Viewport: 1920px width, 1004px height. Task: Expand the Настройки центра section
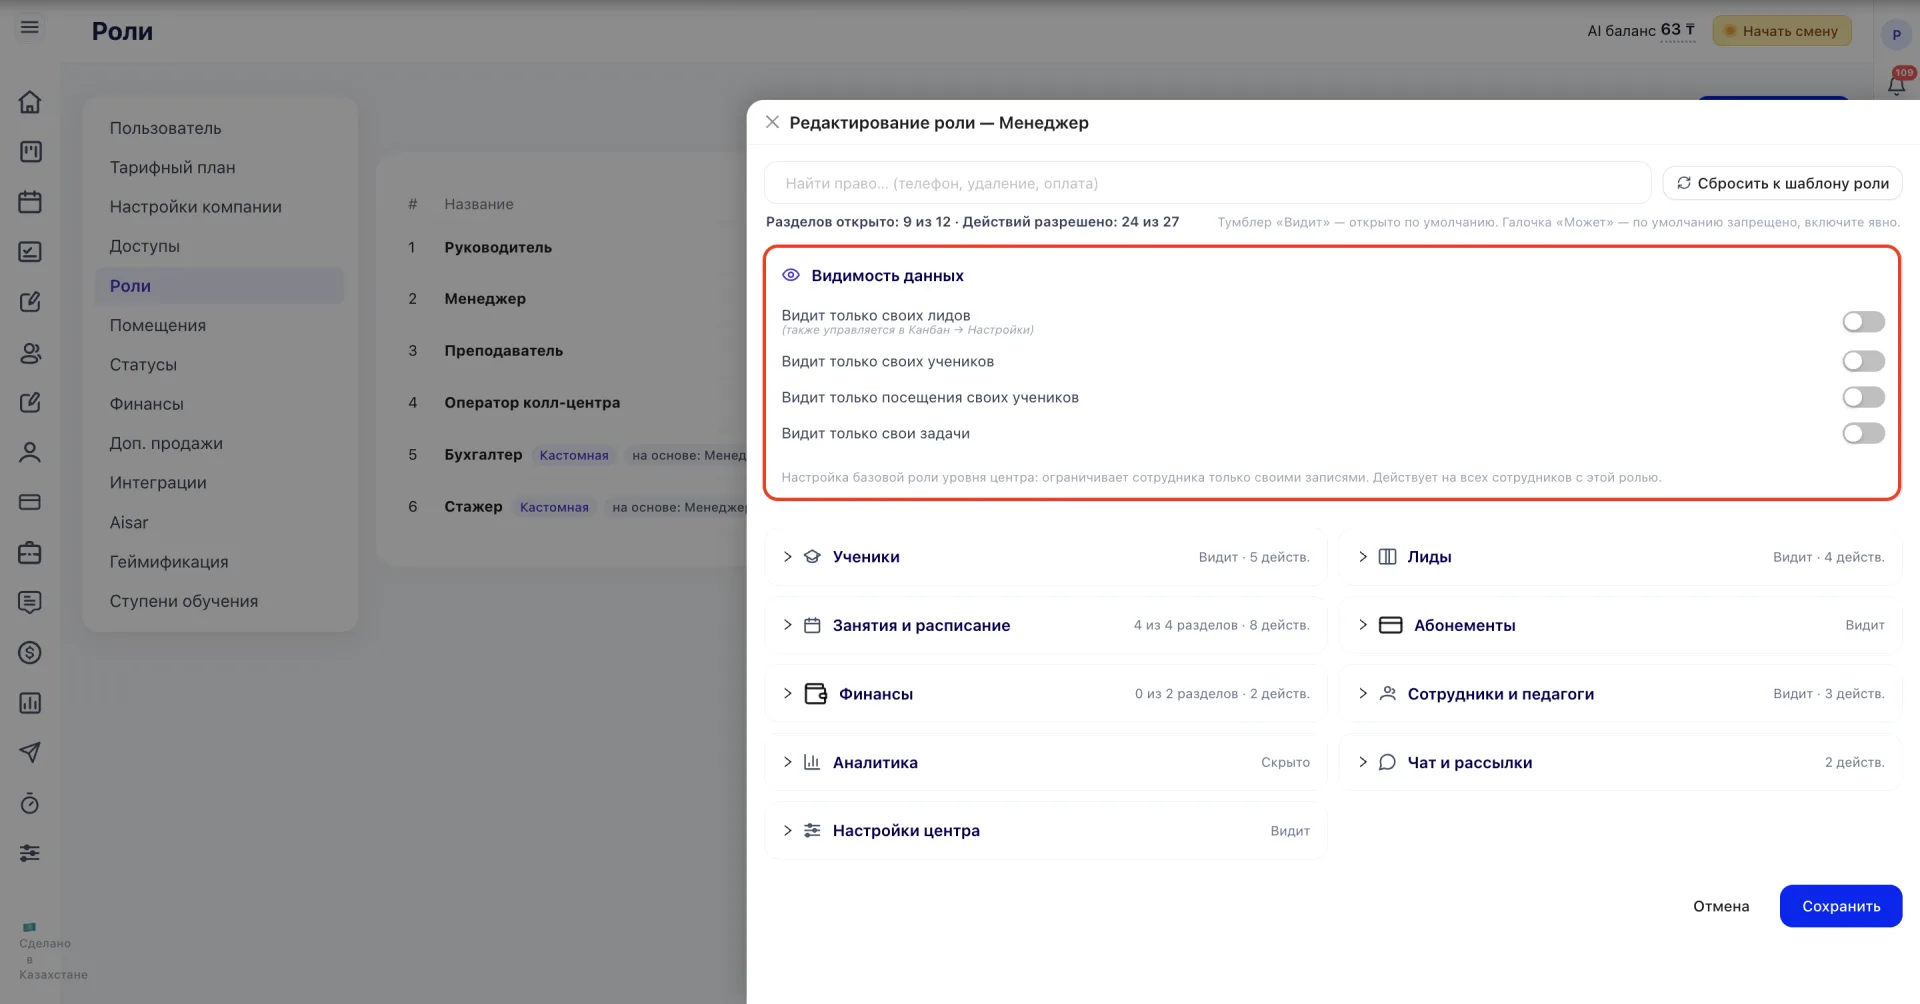tap(787, 831)
